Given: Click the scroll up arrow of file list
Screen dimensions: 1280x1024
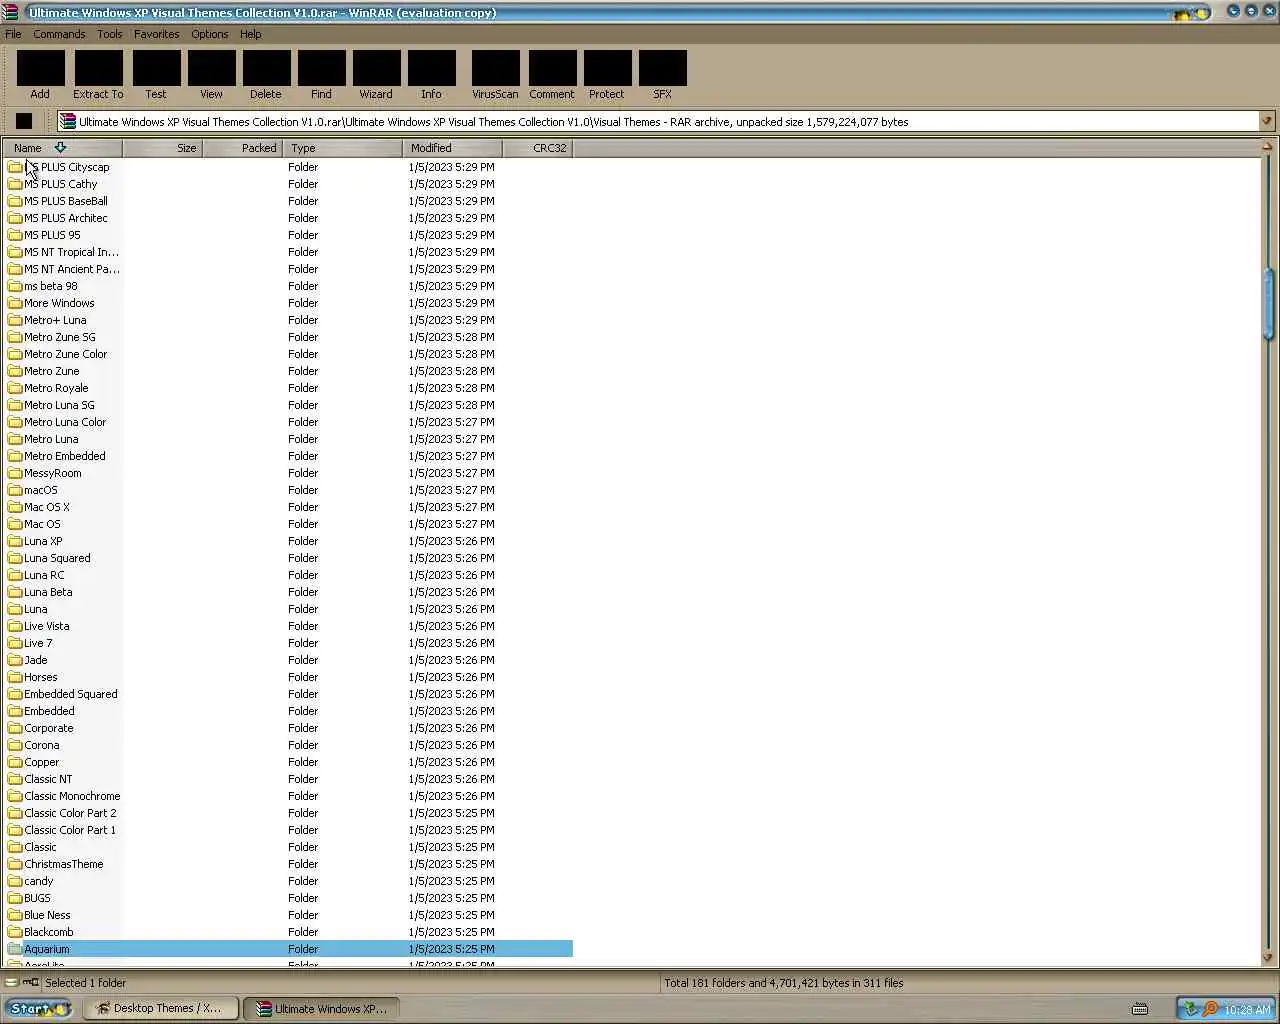Looking at the screenshot, I should pyautogui.click(x=1268, y=147).
